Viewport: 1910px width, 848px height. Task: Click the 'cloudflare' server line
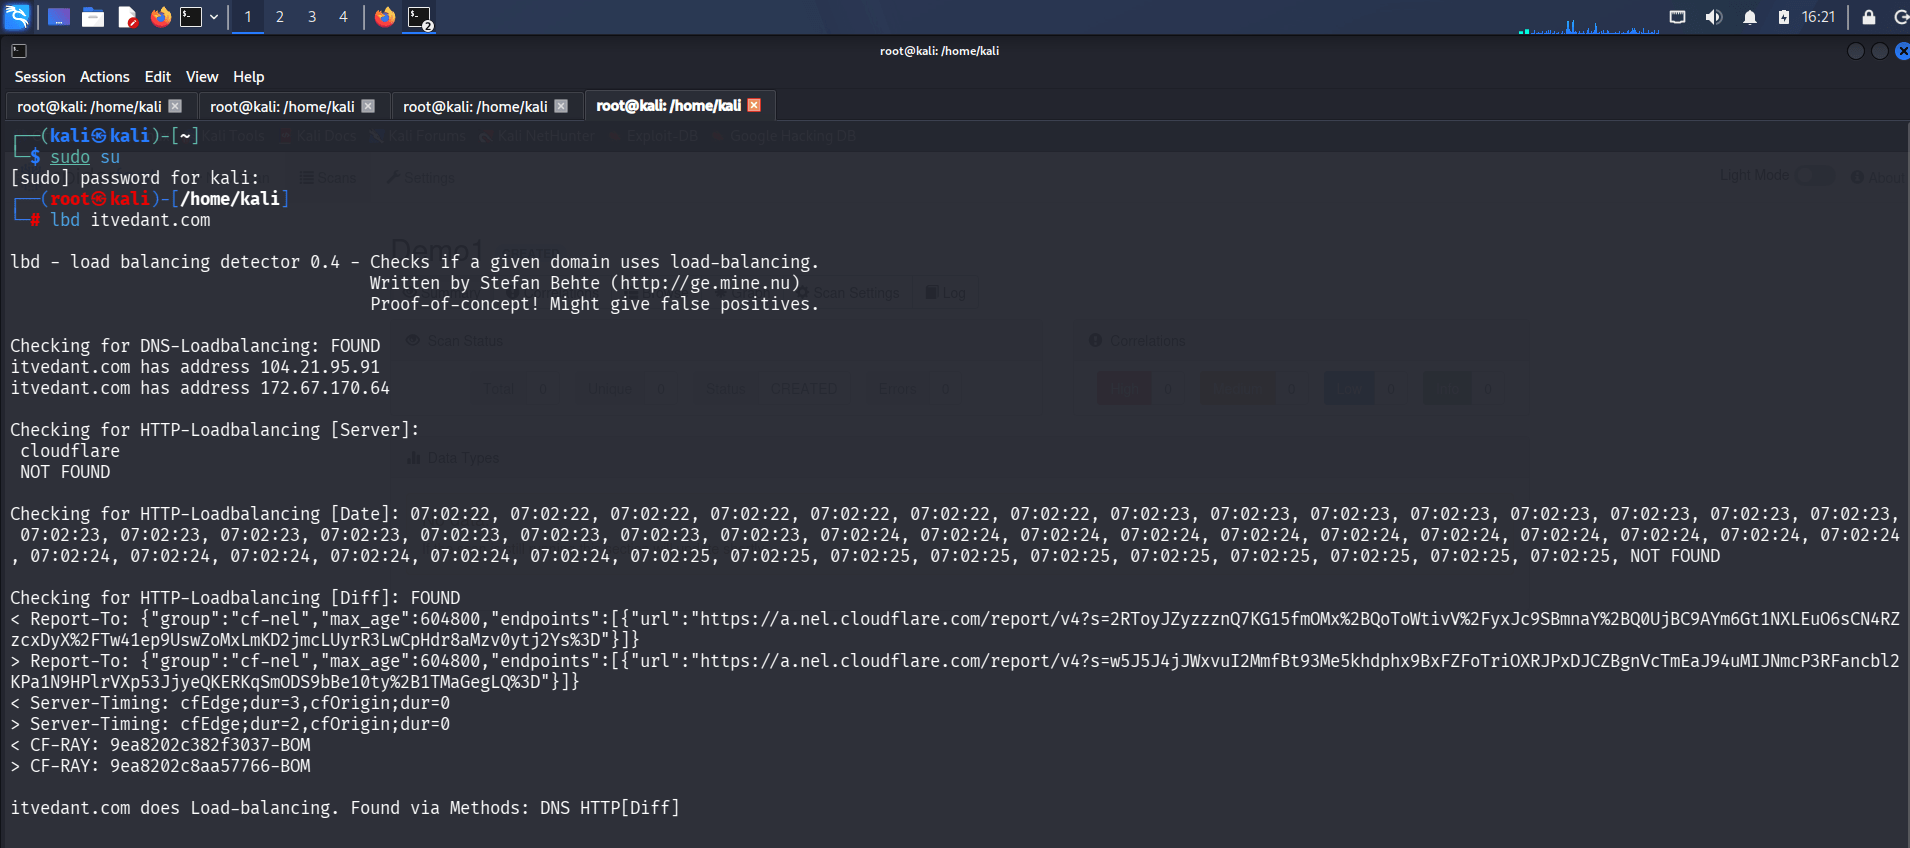click(x=70, y=451)
